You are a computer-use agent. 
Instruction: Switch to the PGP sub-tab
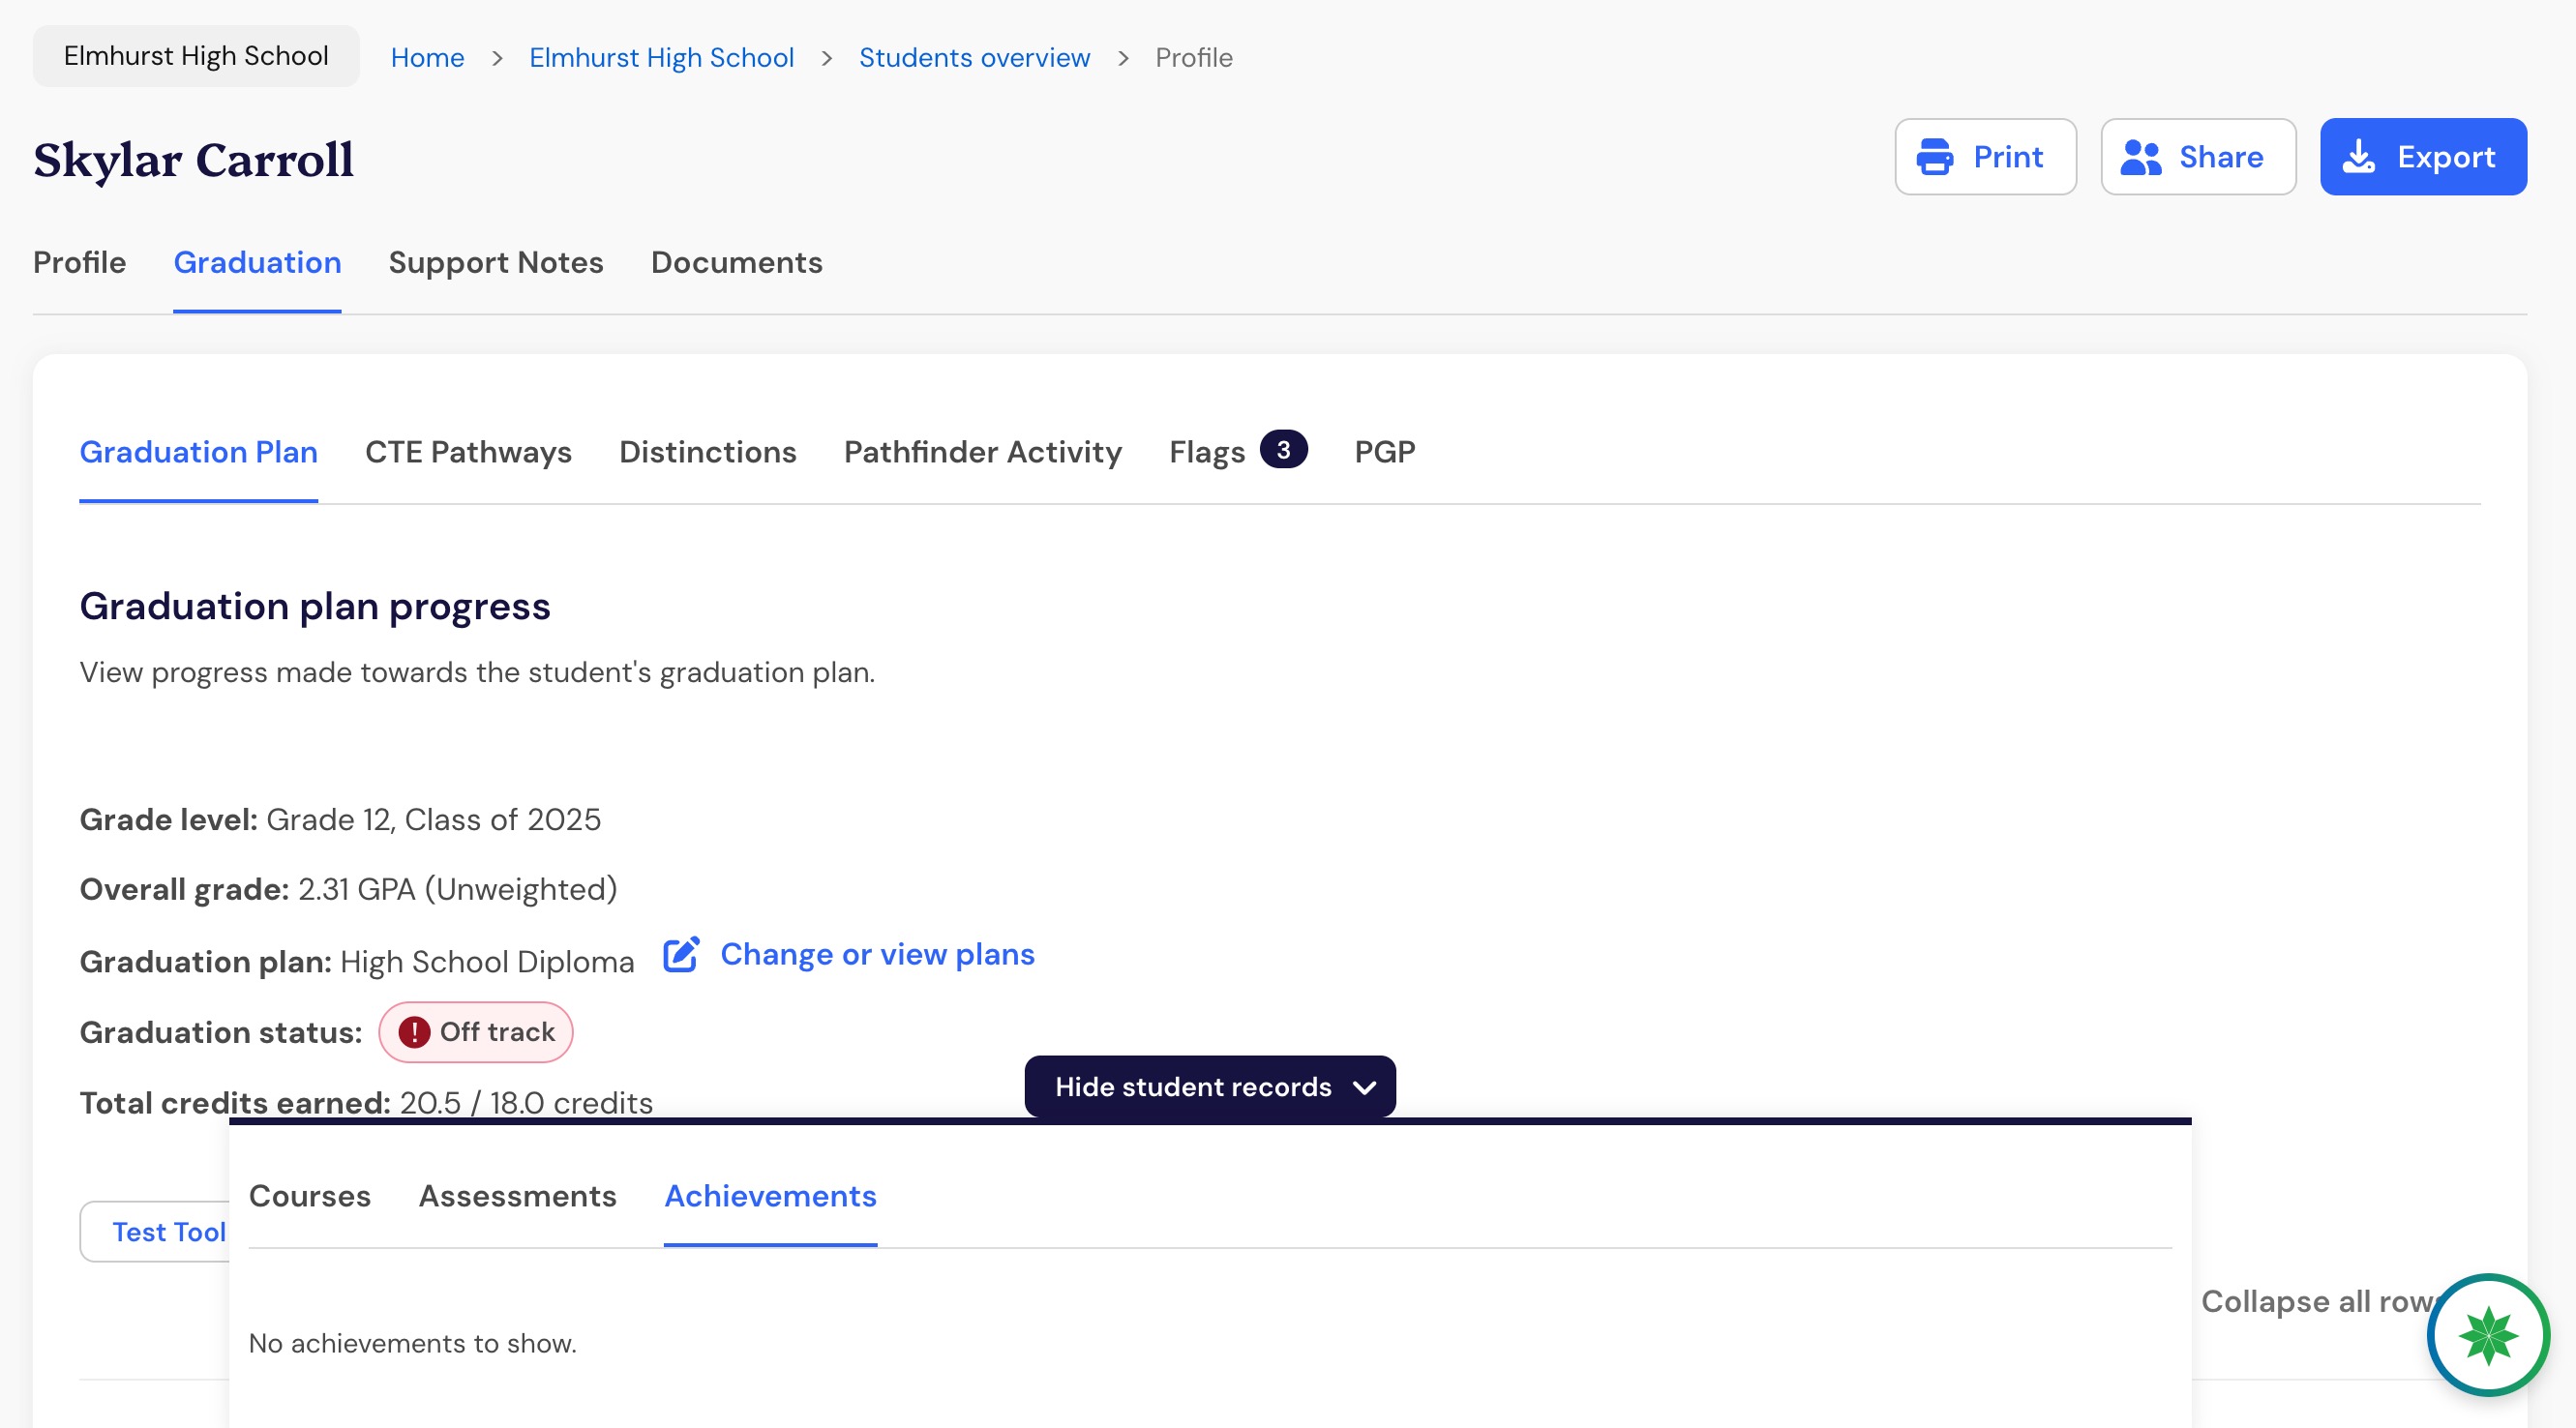coord(1385,452)
